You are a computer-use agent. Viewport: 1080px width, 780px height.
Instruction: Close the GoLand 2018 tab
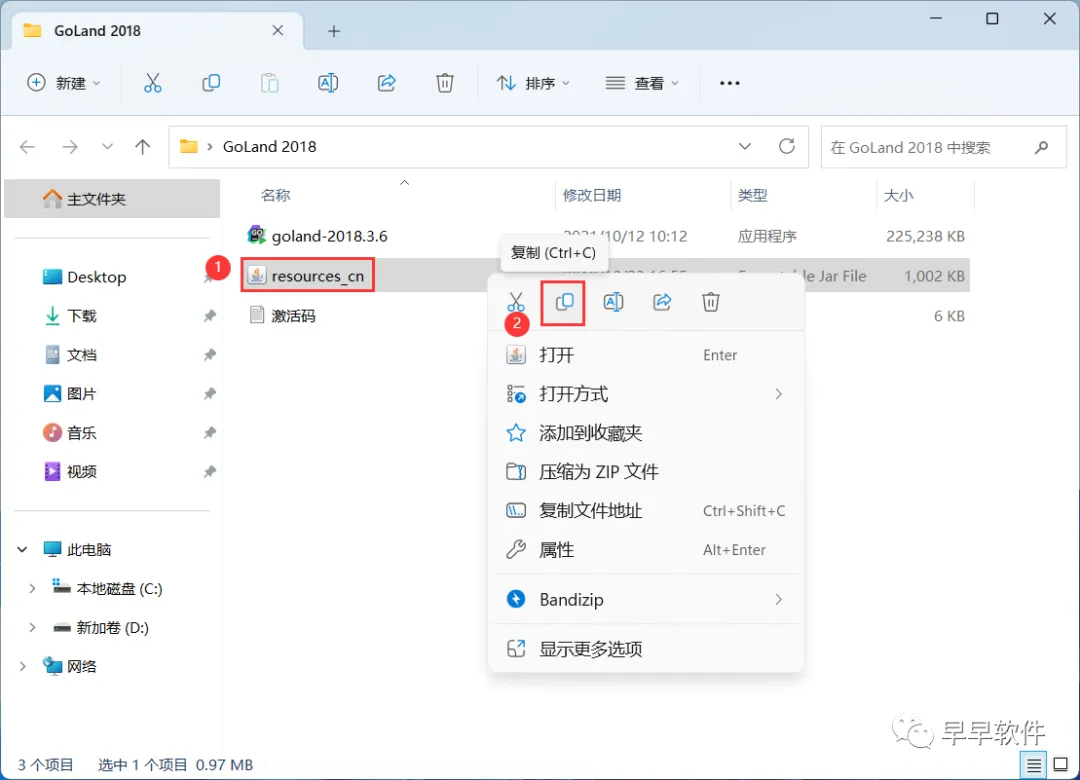pyautogui.click(x=278, y=30)
